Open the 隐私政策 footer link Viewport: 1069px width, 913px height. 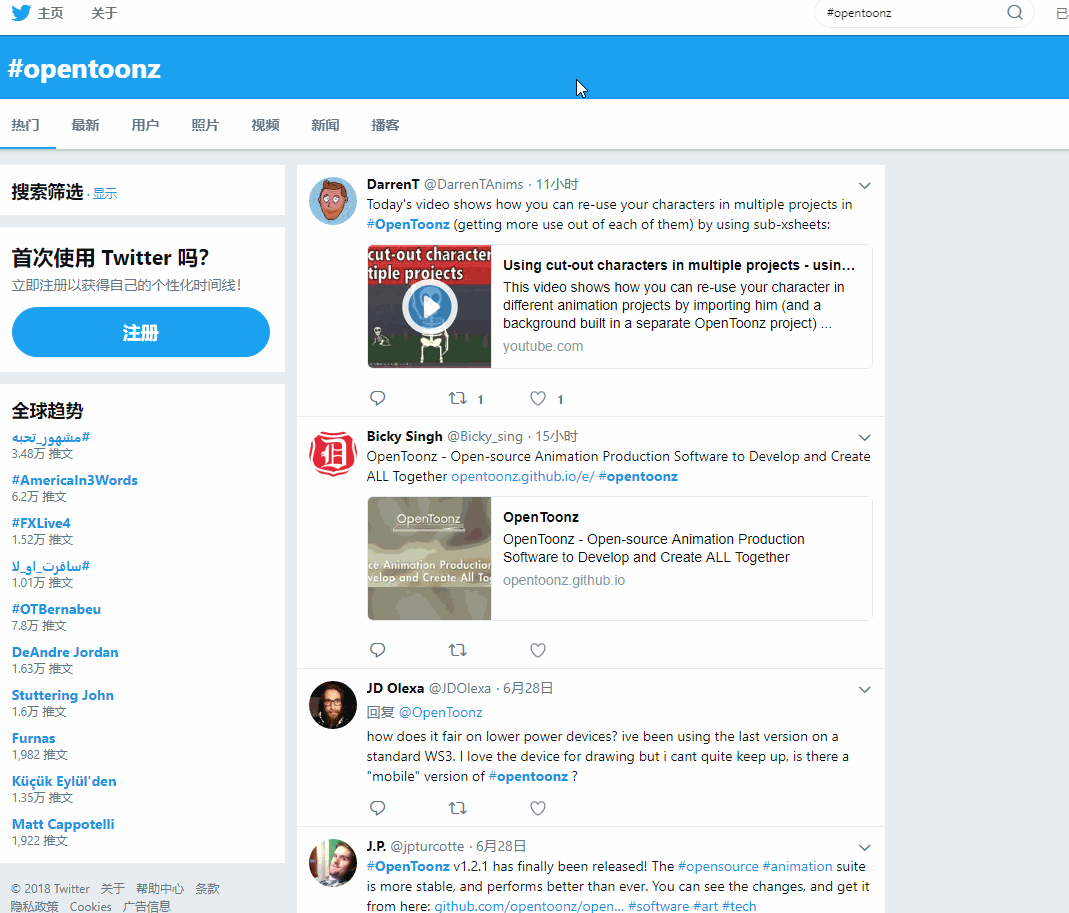pyautogui.click(x=34, y=906)
